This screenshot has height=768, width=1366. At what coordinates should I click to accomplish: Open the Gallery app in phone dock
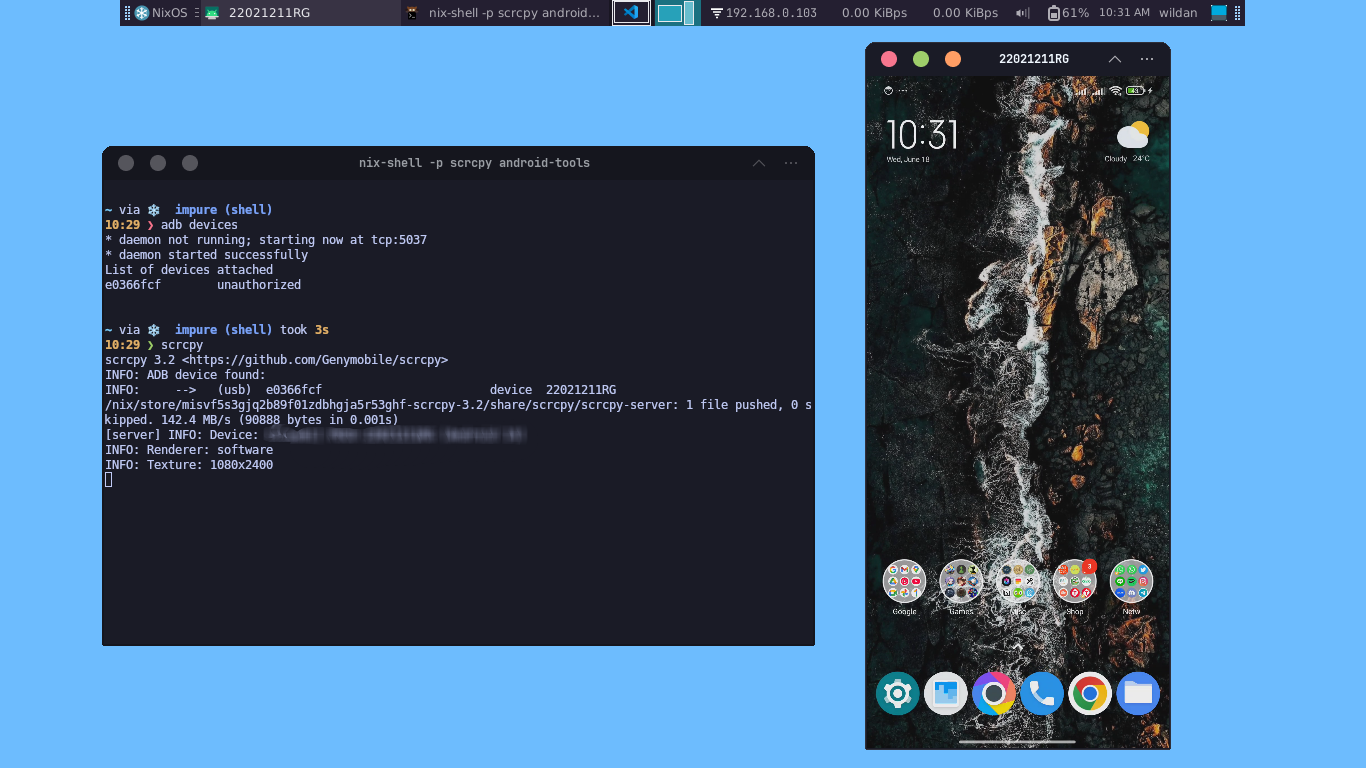pos(945,693)
